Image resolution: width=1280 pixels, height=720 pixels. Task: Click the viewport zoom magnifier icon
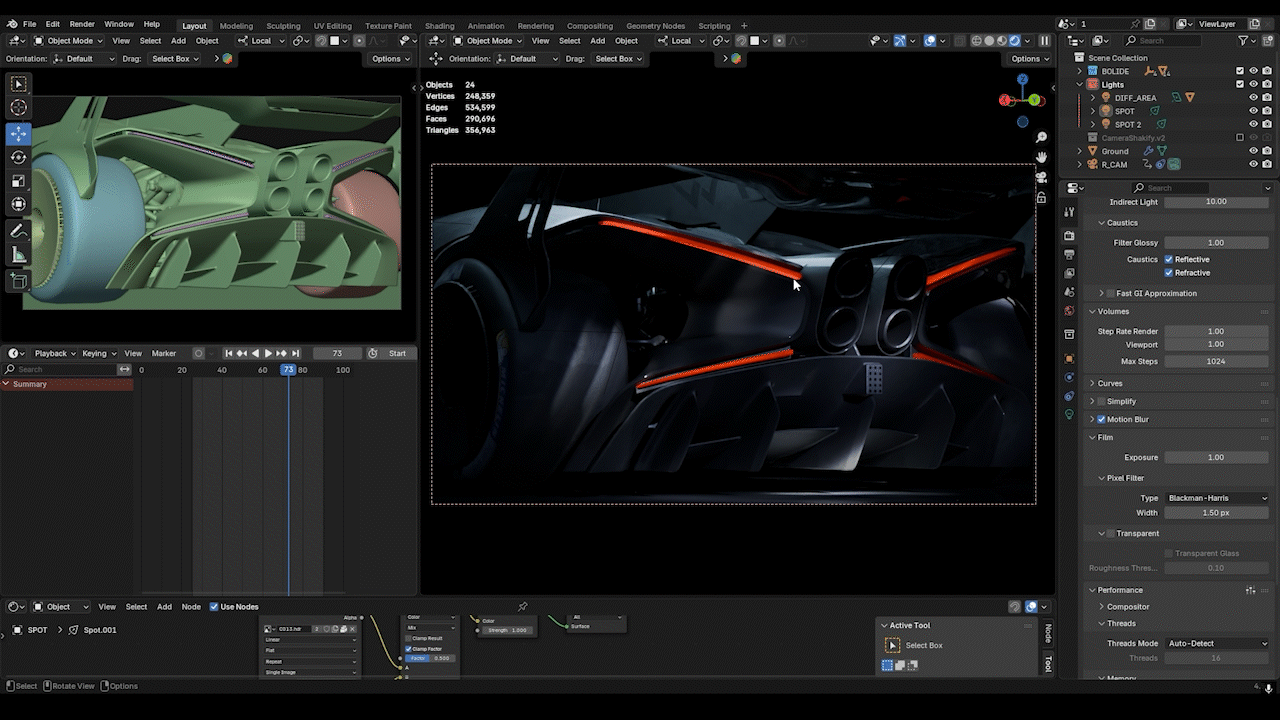pos(1041,137)
